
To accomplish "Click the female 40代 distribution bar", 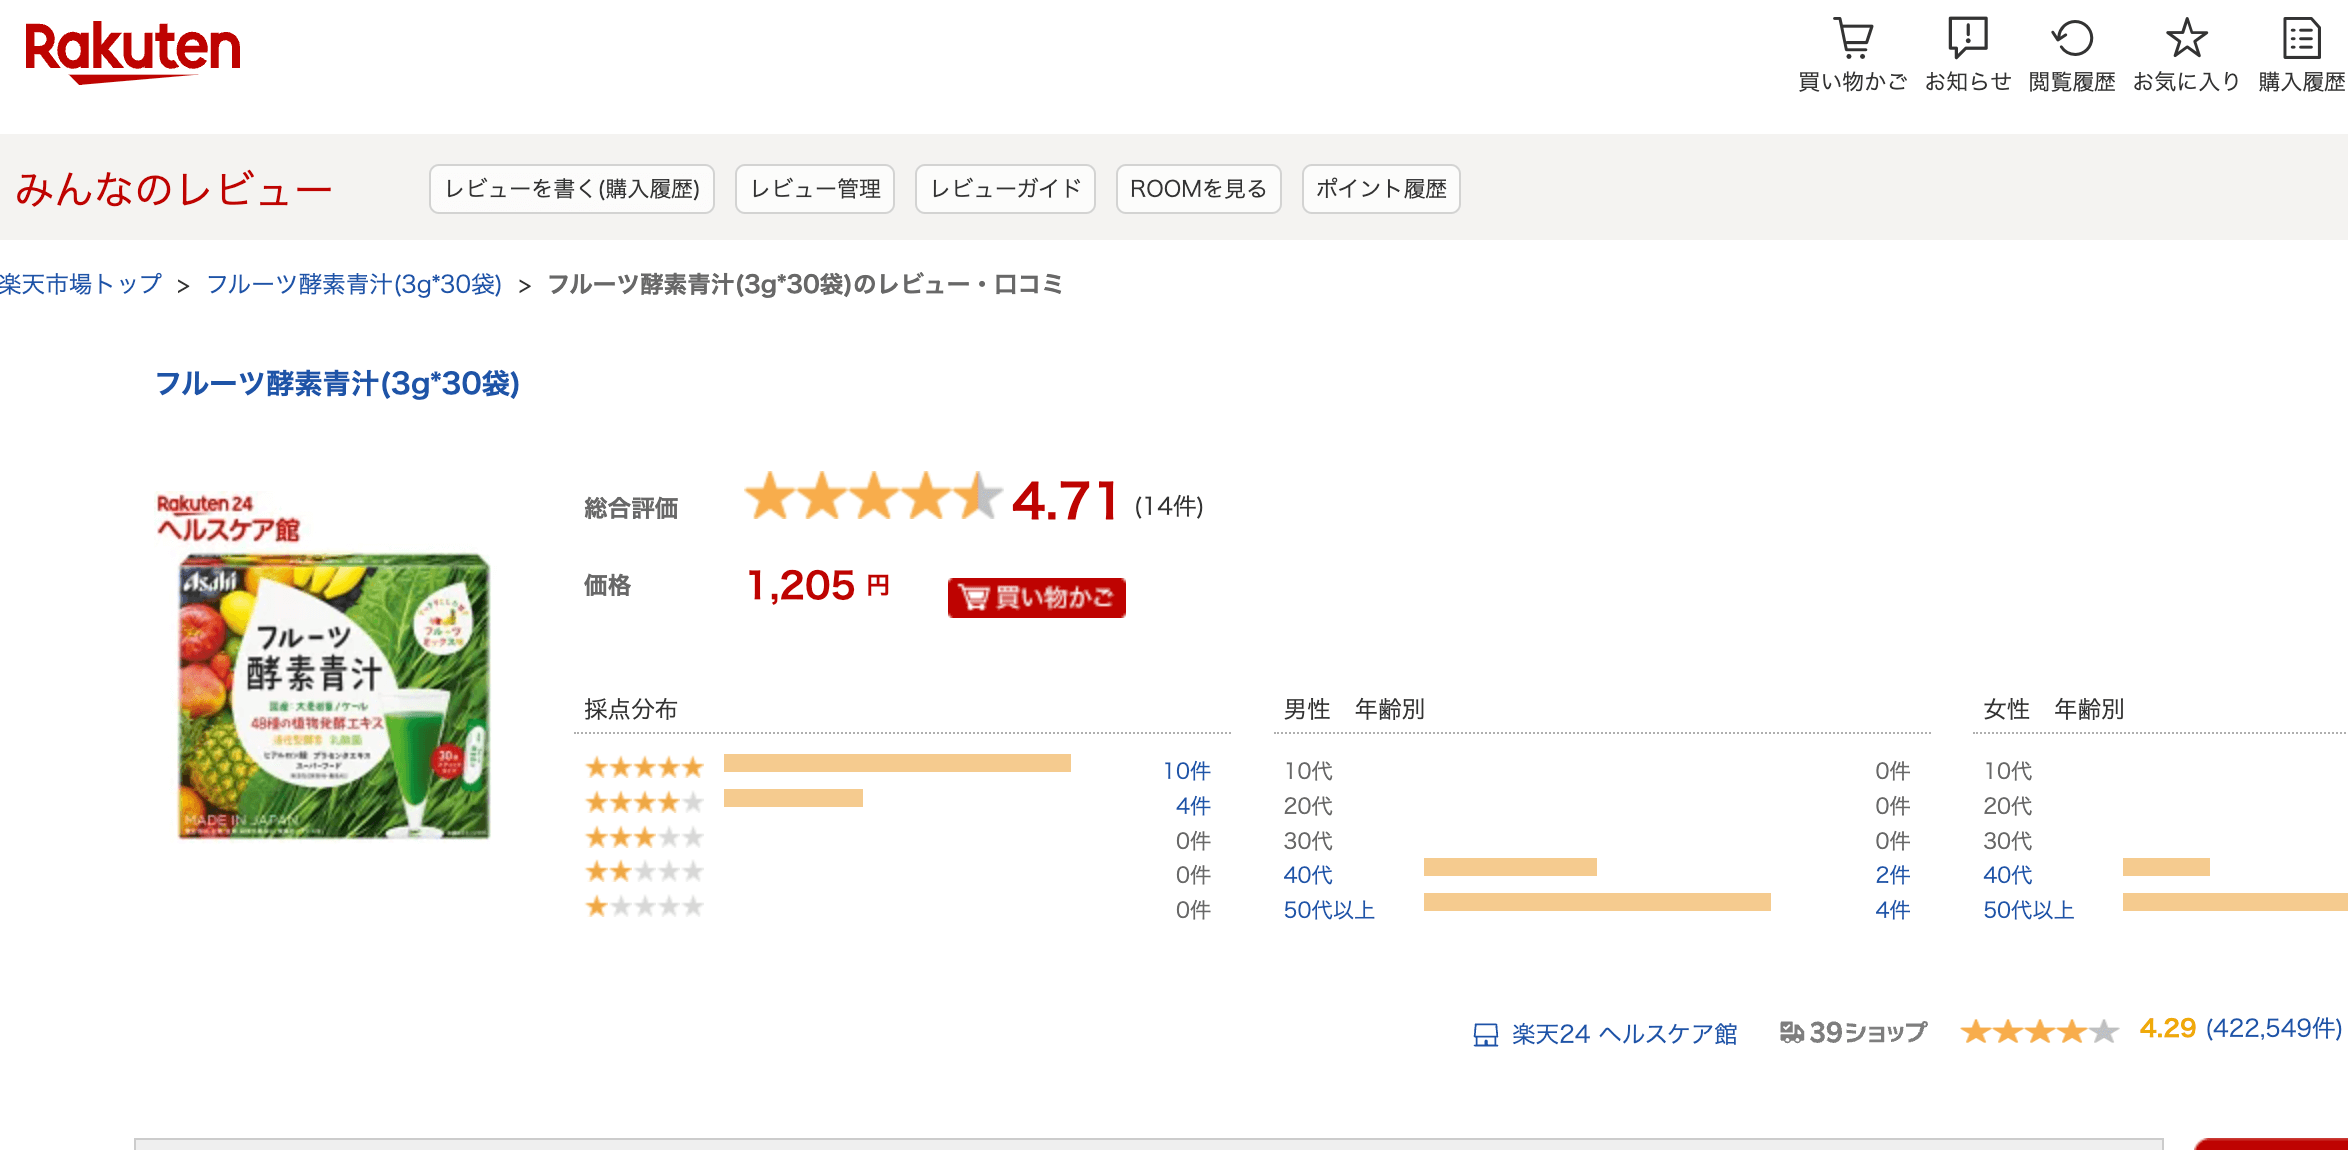I will [2166, 867].
